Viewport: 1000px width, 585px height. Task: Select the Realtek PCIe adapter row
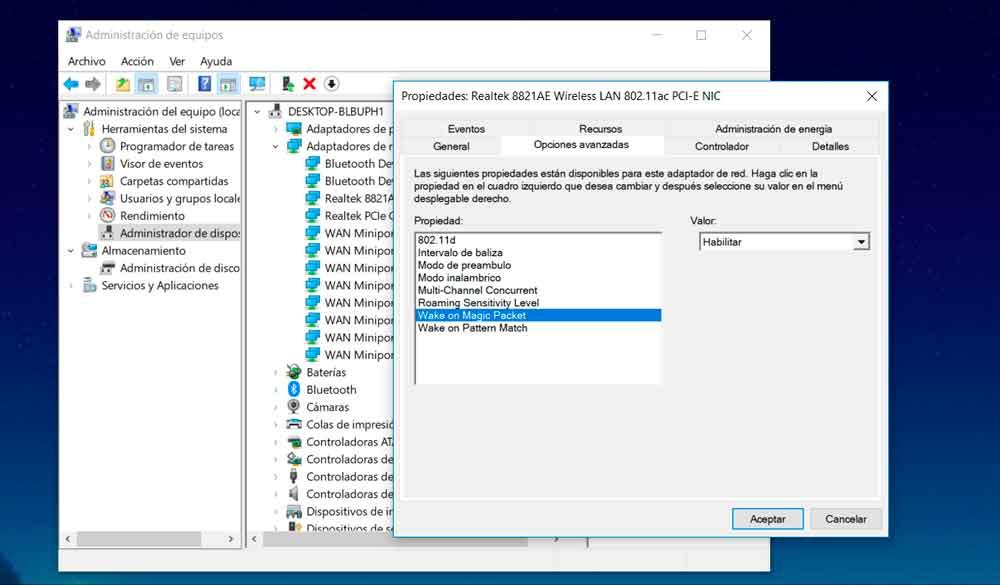tap(349, 216)
